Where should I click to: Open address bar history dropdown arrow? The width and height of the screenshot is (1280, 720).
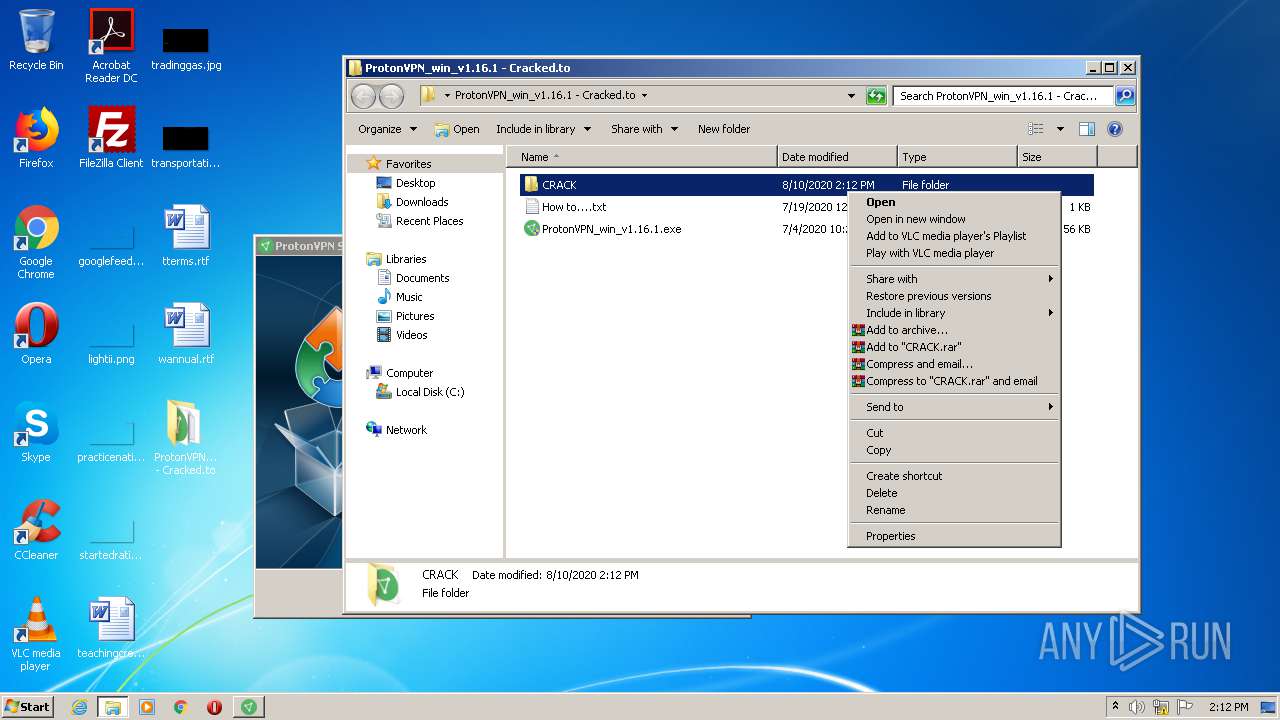coord(851,96)
